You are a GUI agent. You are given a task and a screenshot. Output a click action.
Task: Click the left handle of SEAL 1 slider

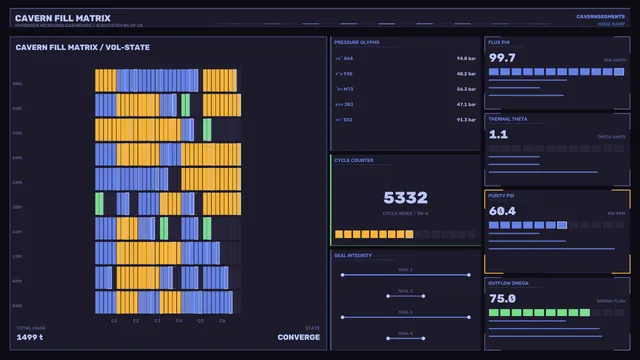click(342, 275)
